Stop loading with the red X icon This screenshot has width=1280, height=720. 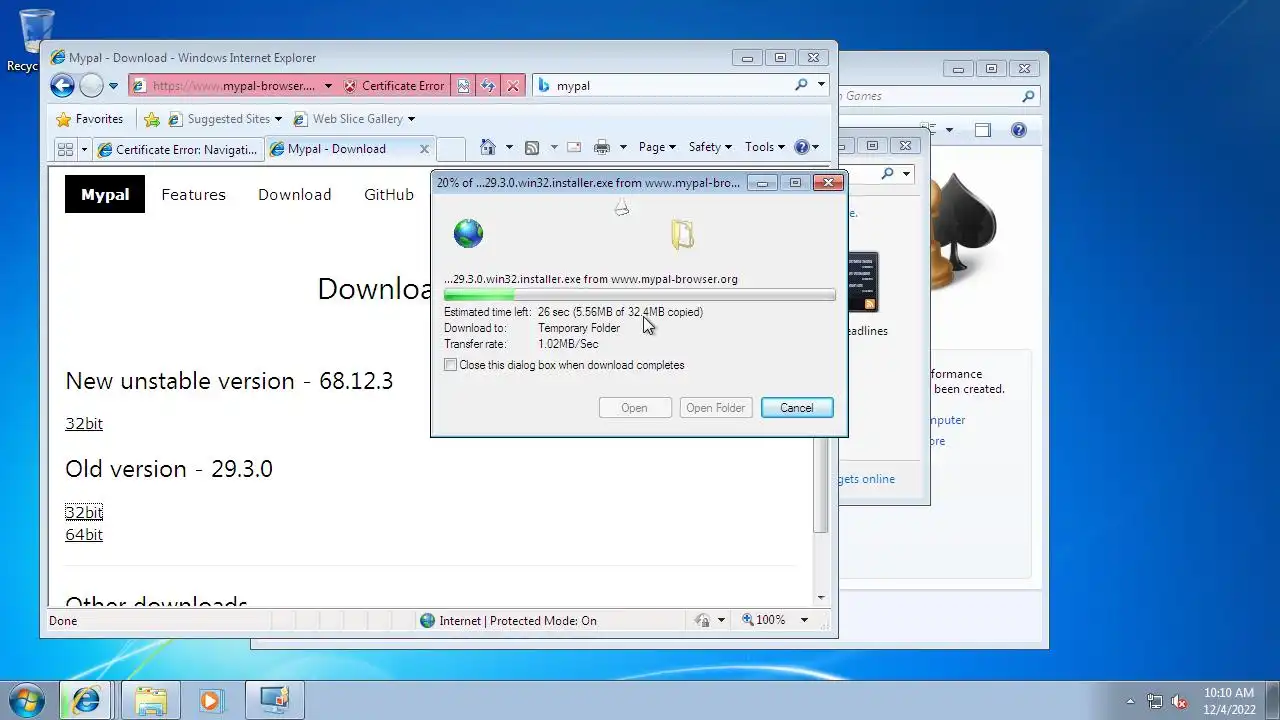[513, 86]
